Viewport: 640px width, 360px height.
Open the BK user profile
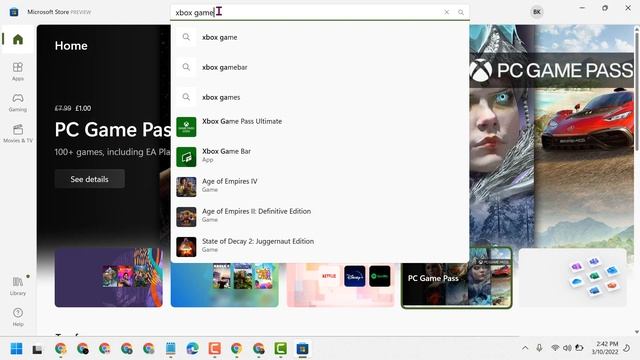click(x=537, y=12)
